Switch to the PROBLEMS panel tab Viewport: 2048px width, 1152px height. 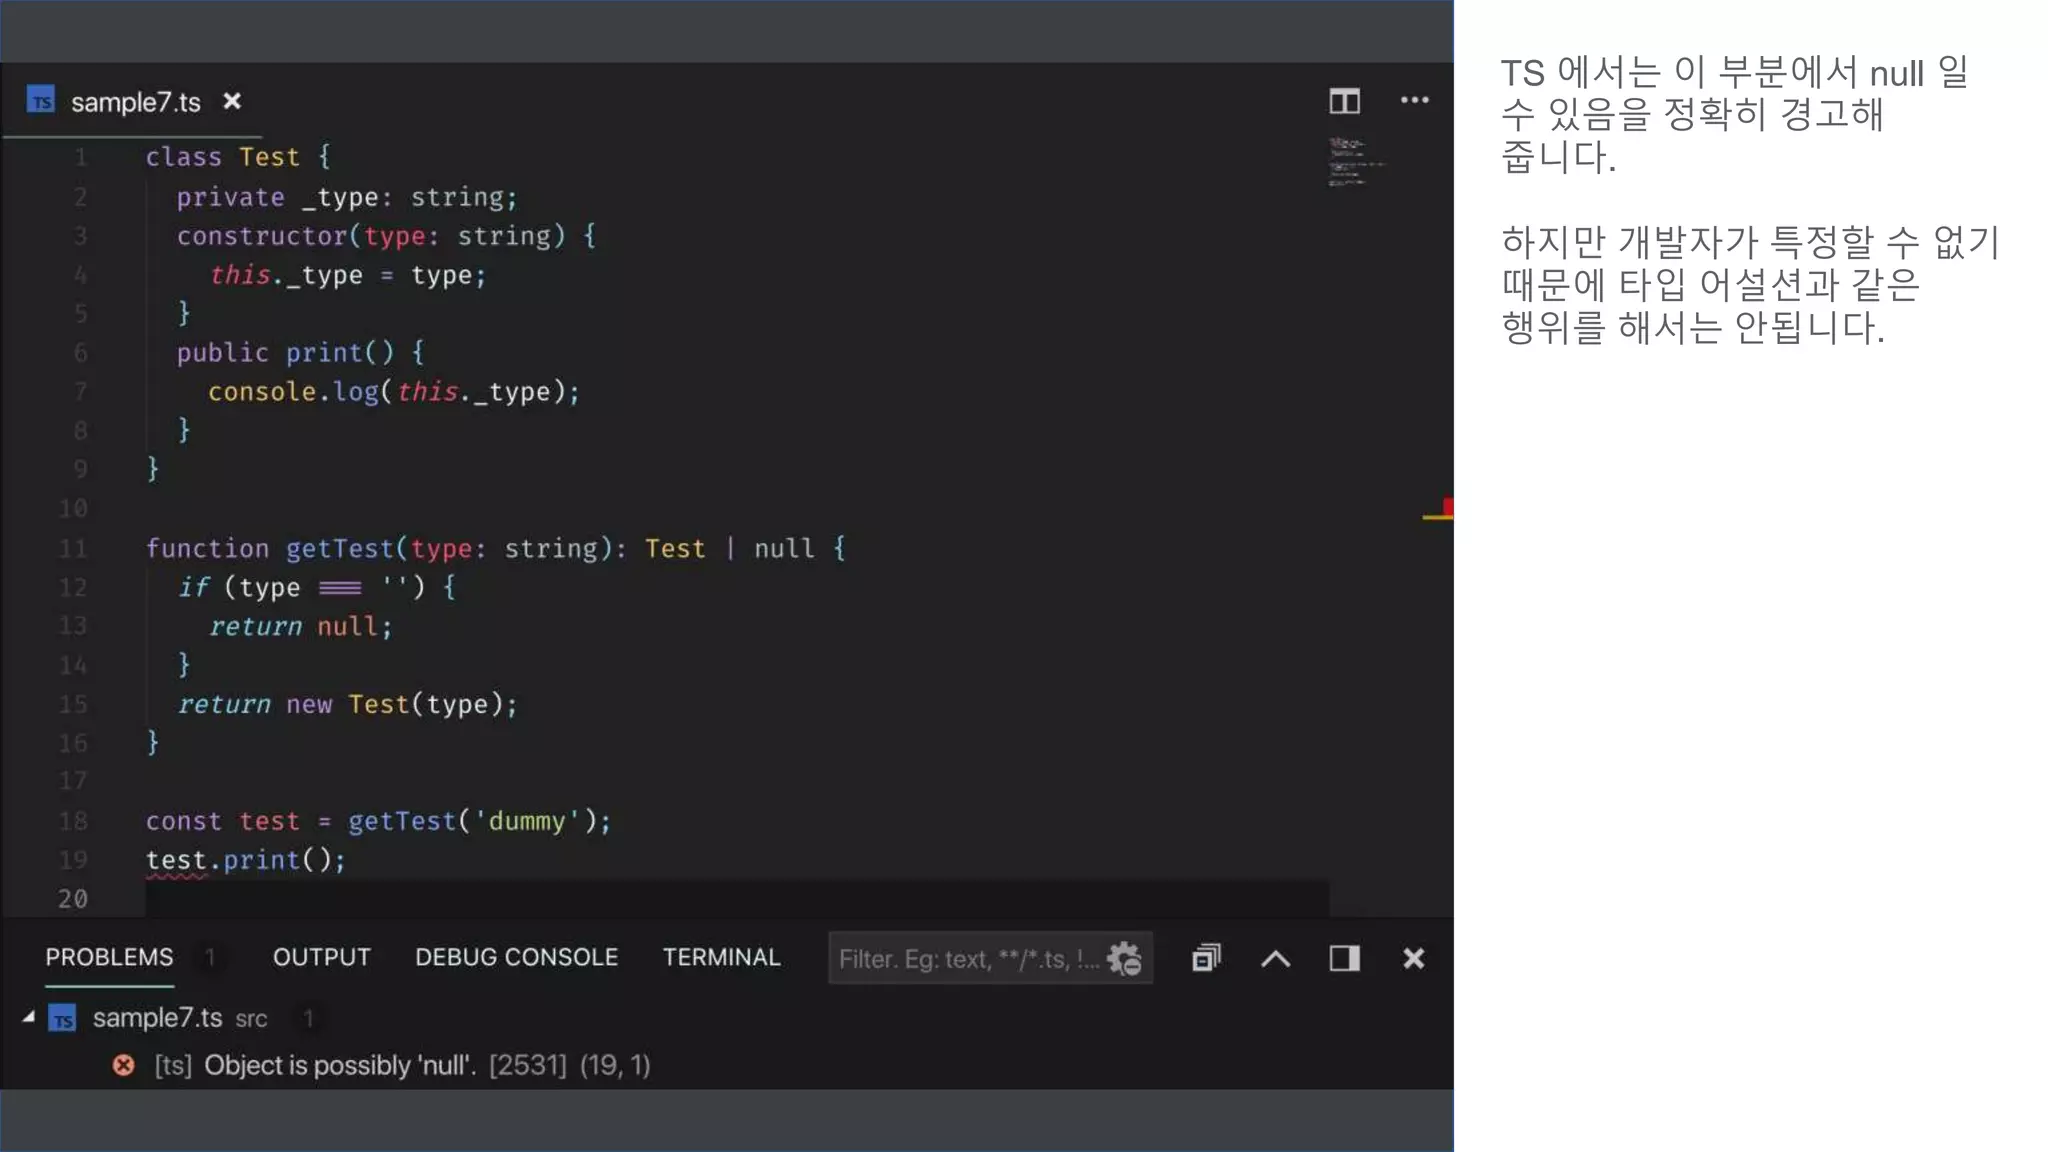coord(109,957)
